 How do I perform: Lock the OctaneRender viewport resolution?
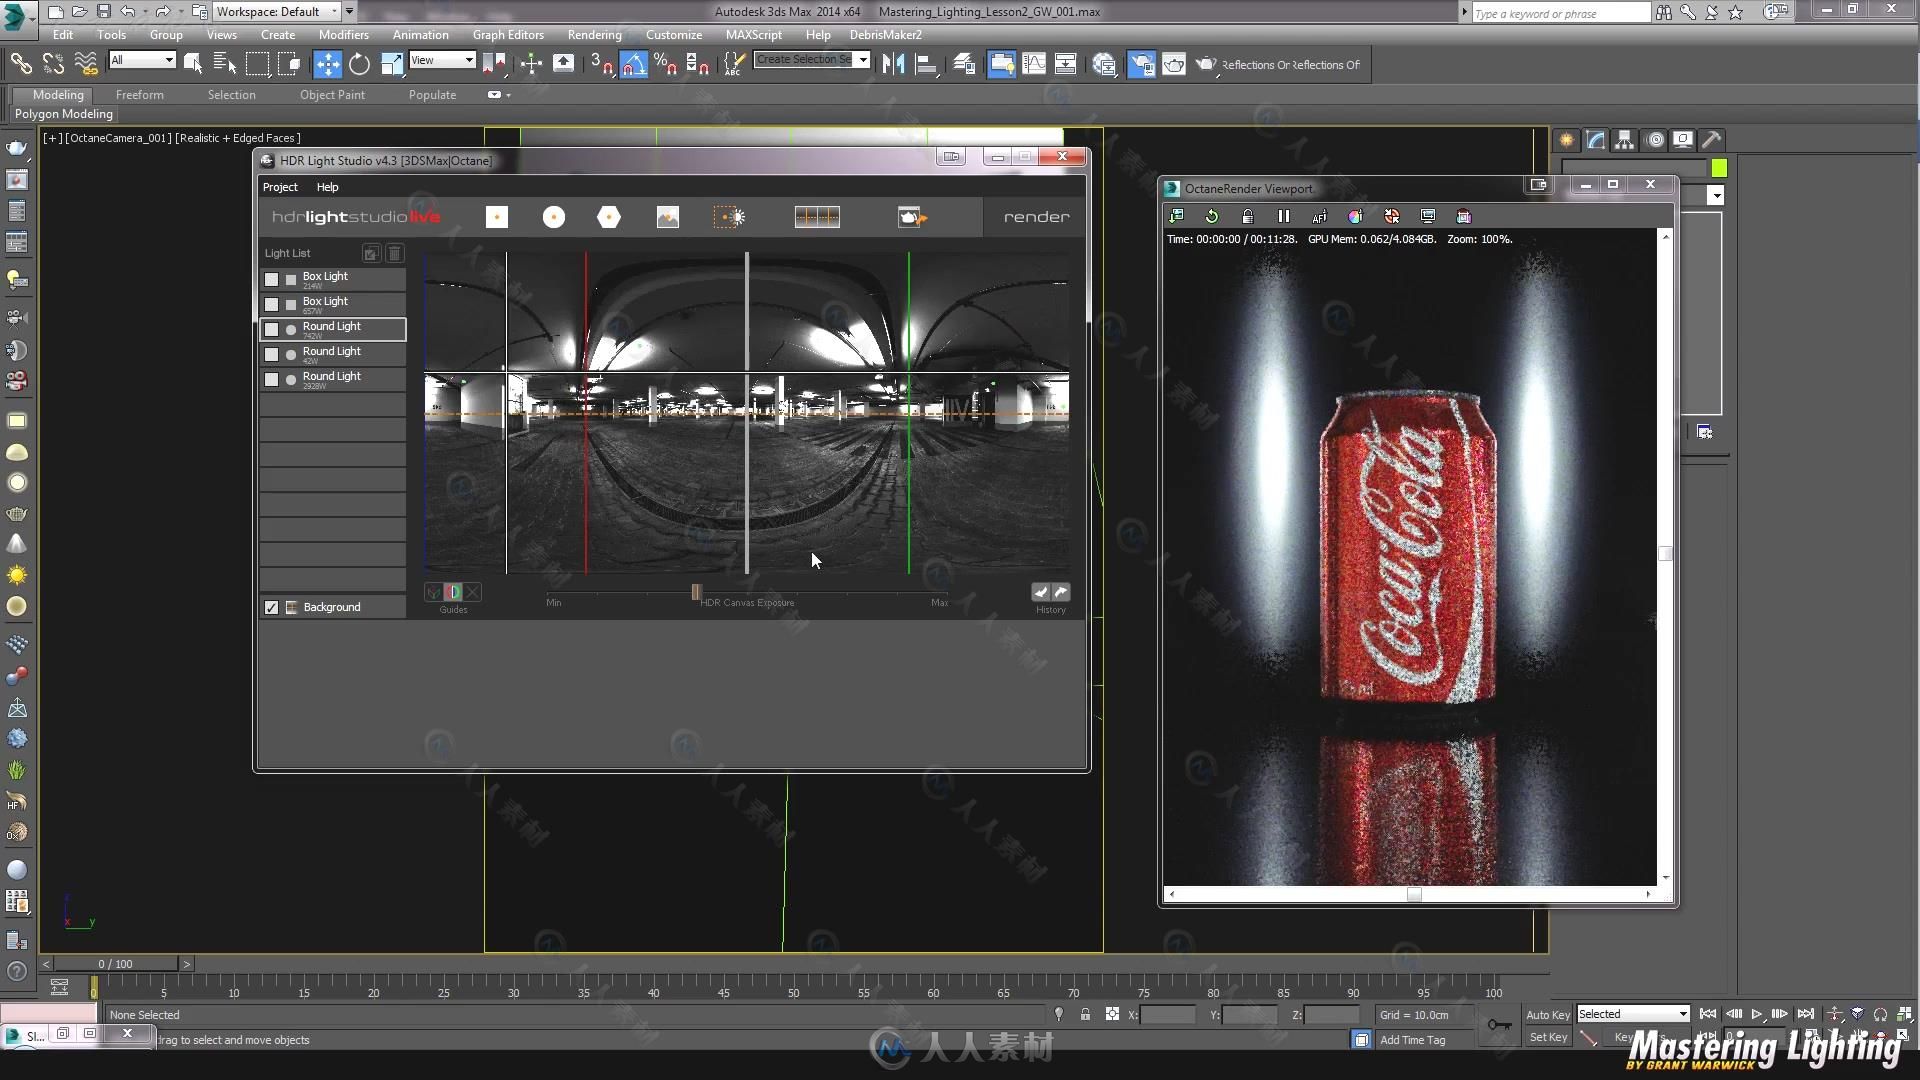point(1247,216)
